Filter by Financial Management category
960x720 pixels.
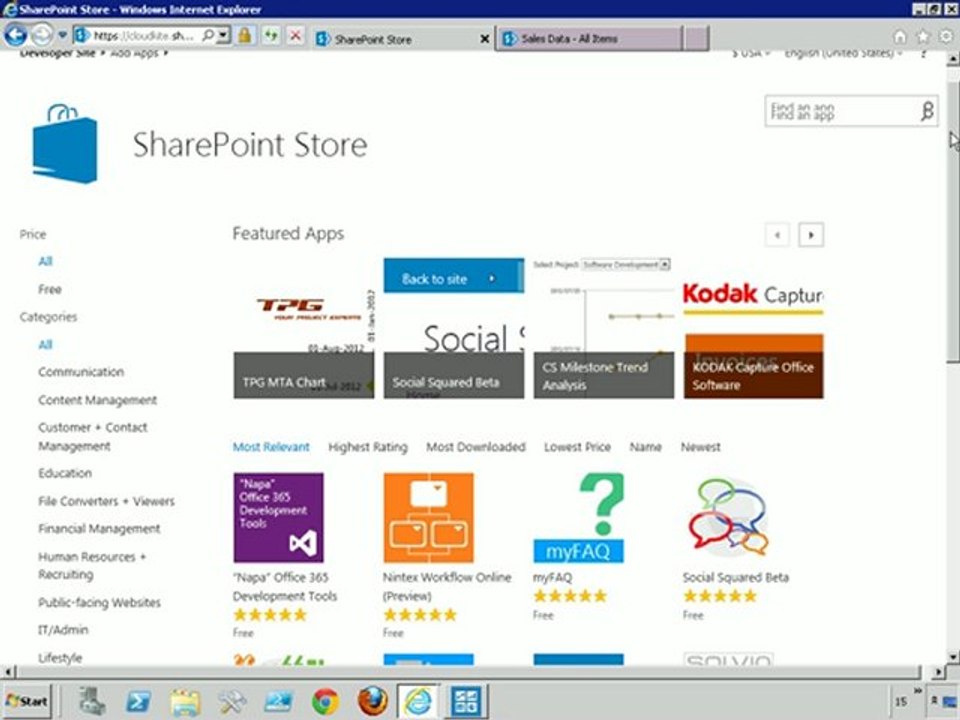pyautogui.click(x=99, y=529)
